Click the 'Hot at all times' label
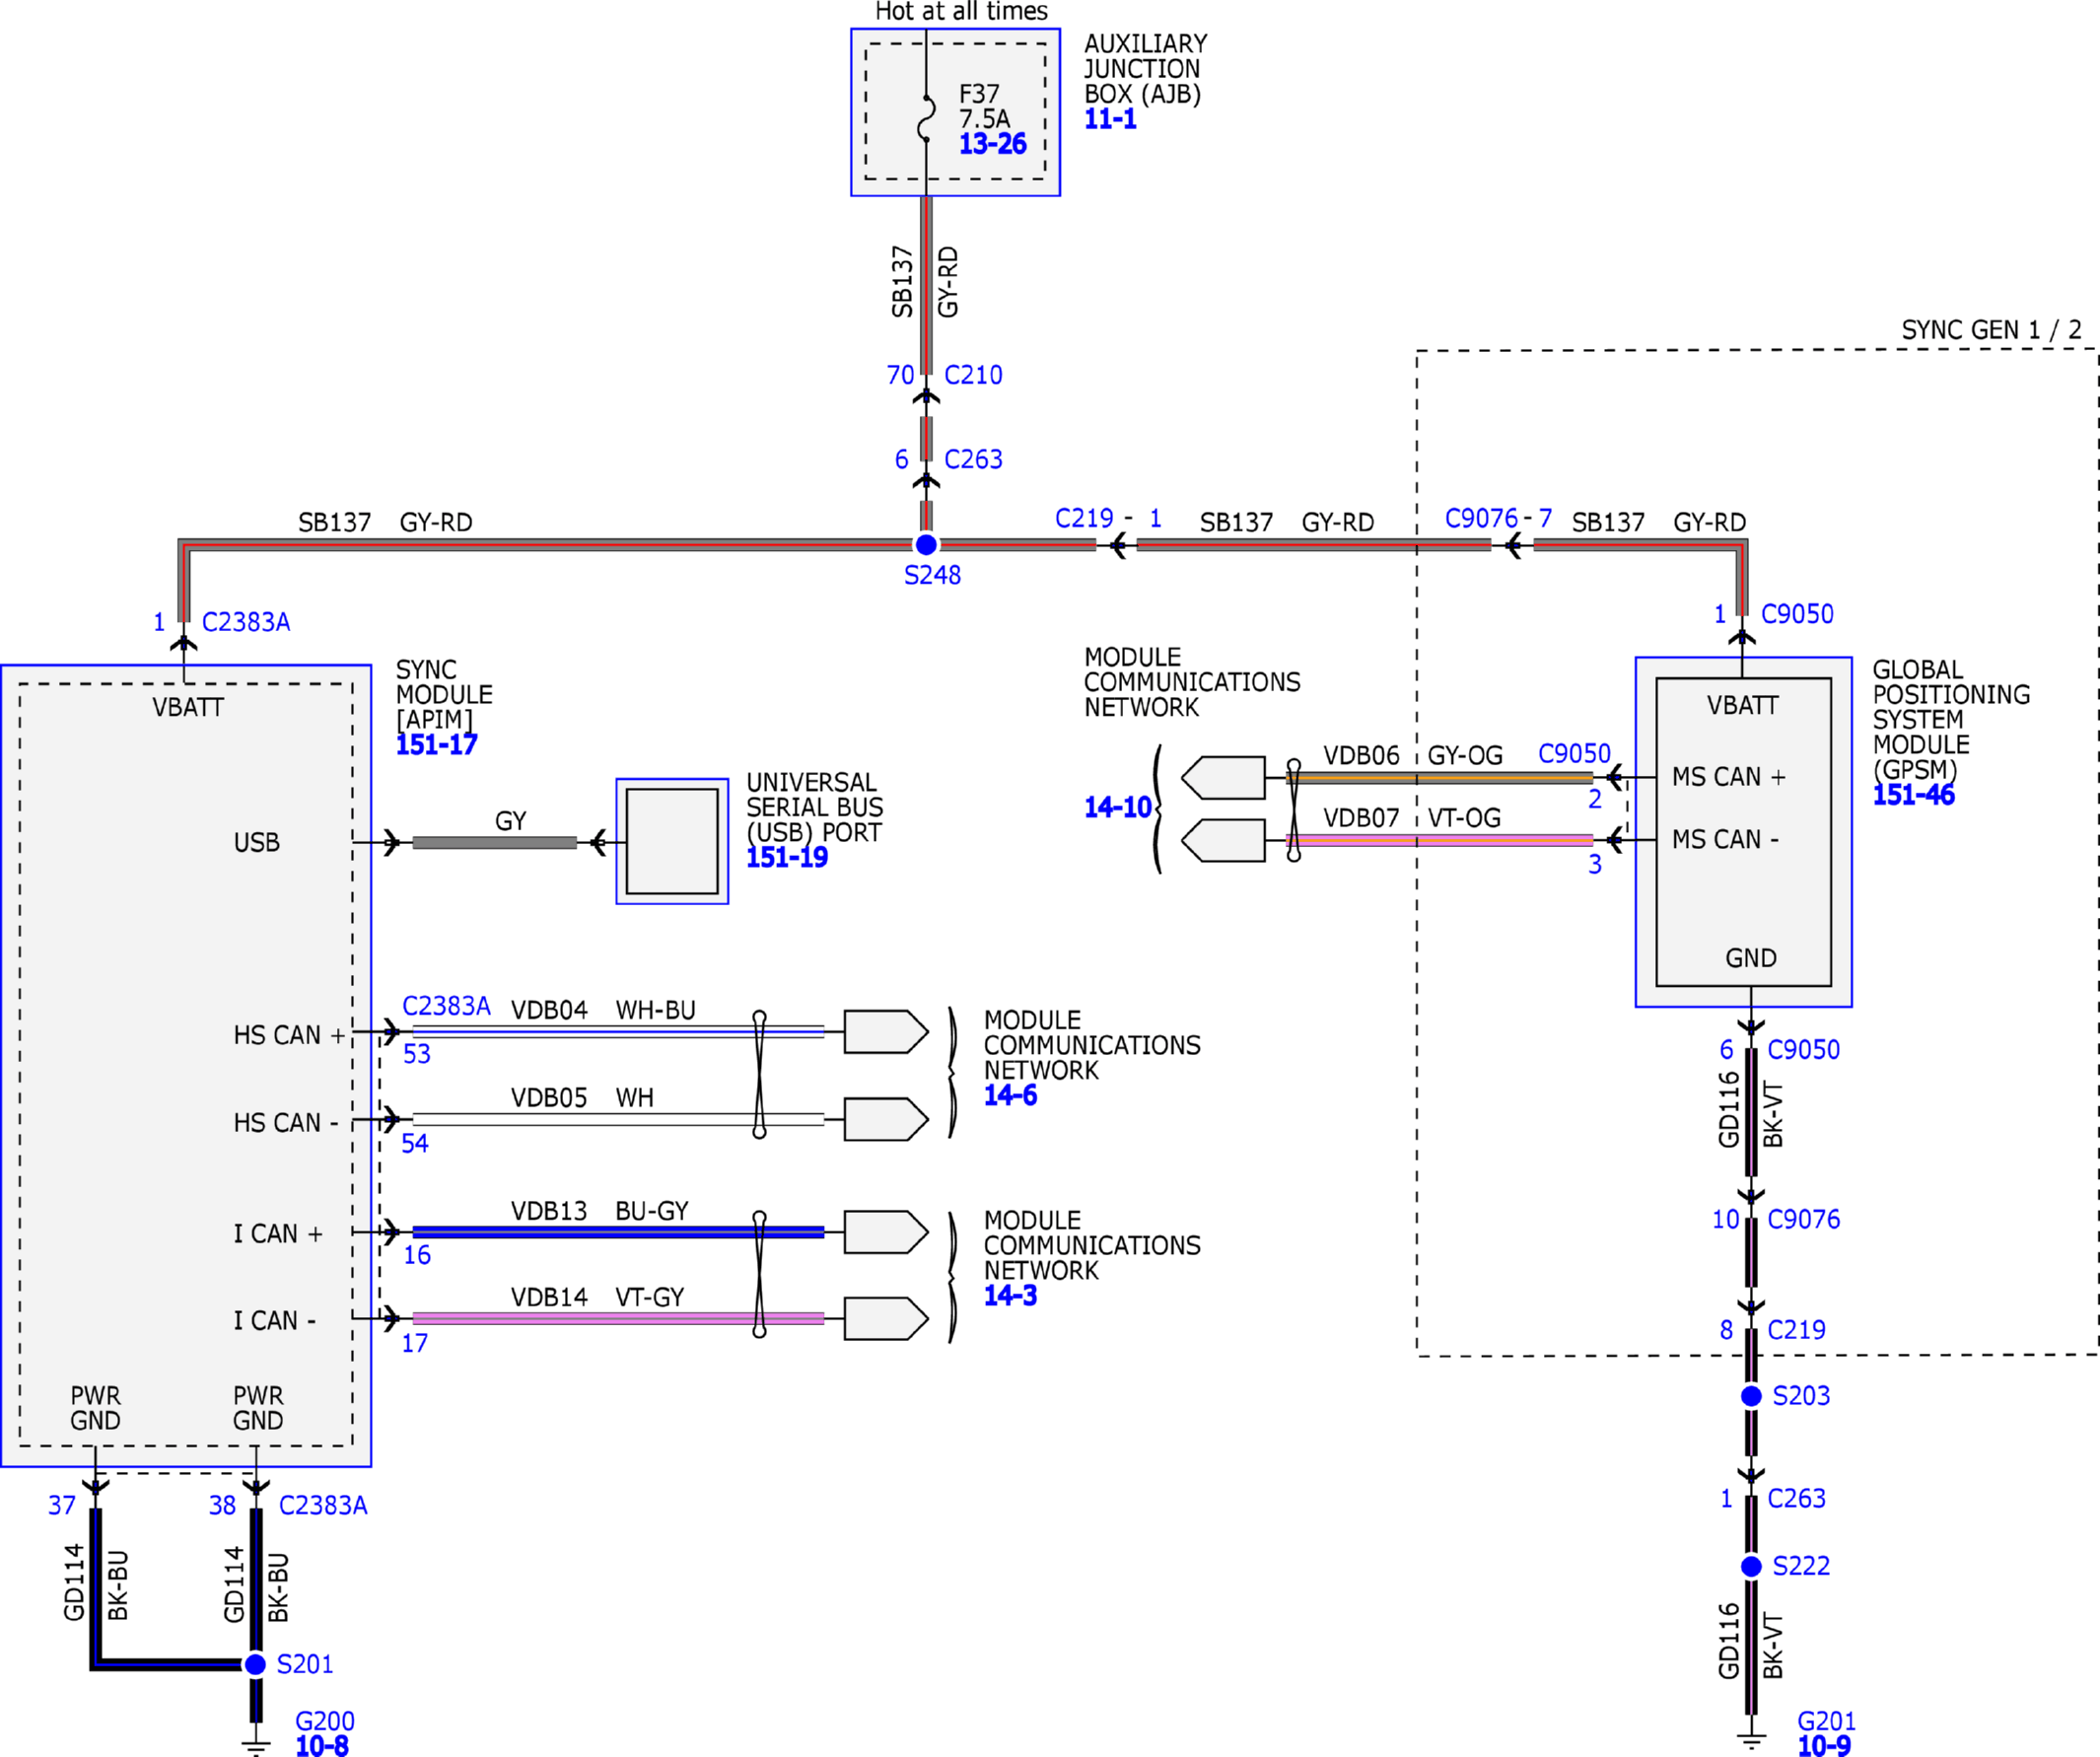The width and height of the screenshot is (2100, 1757). (961, 12)
